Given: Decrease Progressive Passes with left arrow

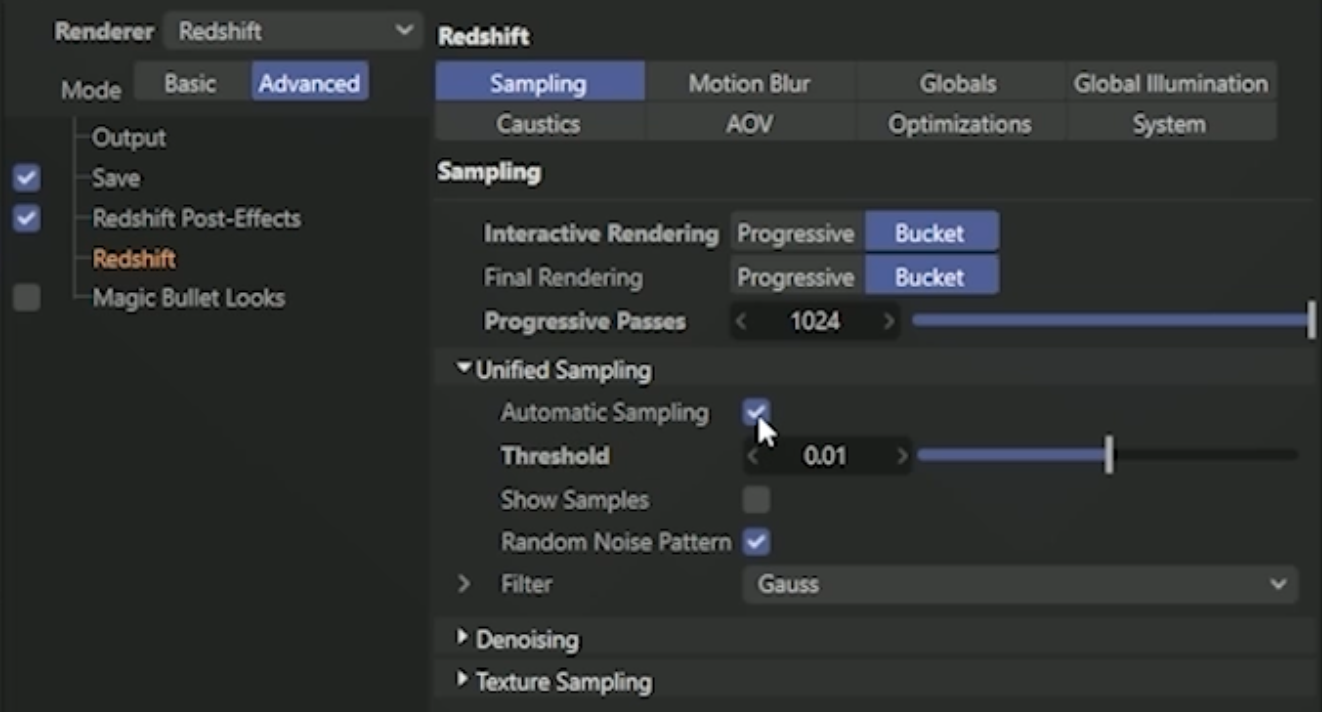Looking at the screenshot, I should pos(741,321).
